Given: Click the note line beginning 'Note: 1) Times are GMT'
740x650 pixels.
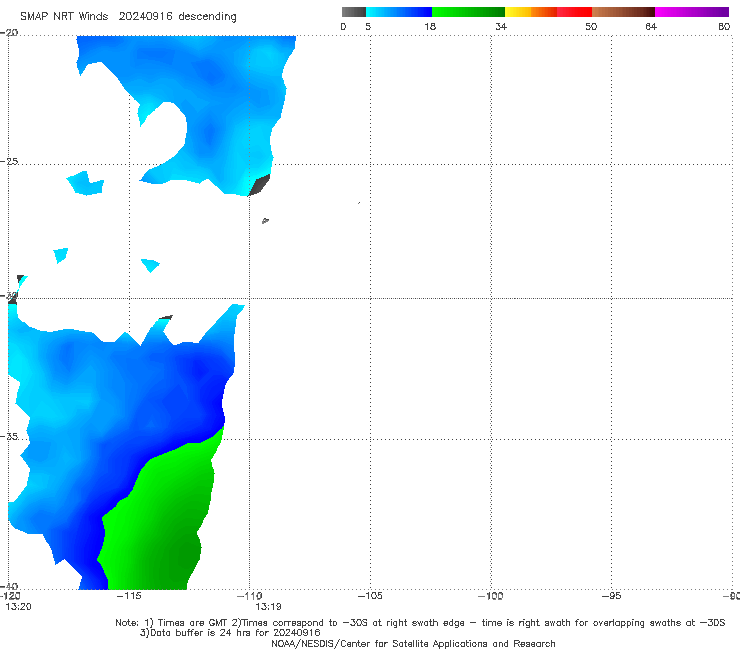Looking at the screenshot, I should (x=420, y=623).
